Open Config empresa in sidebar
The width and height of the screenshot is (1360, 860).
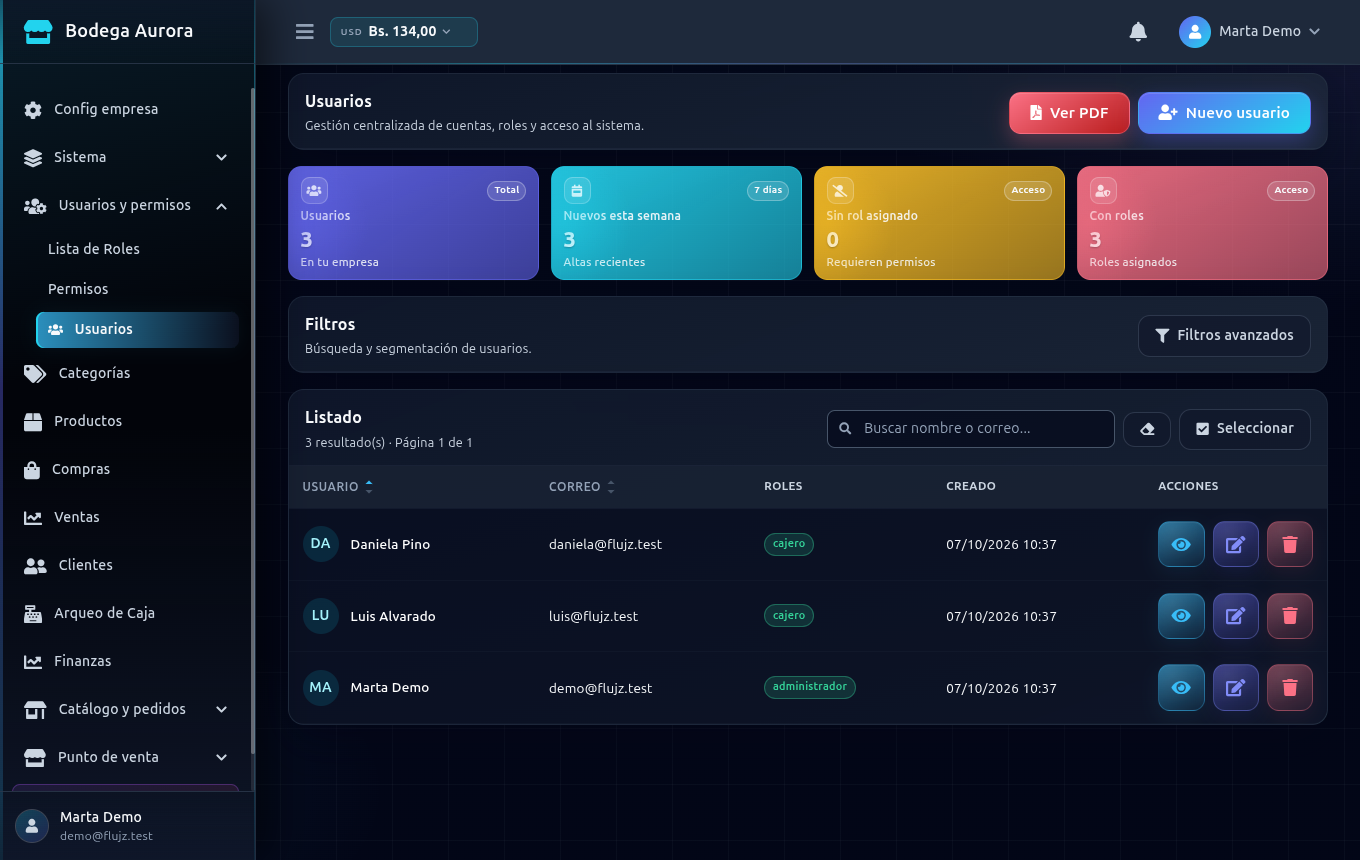(126, 109)
